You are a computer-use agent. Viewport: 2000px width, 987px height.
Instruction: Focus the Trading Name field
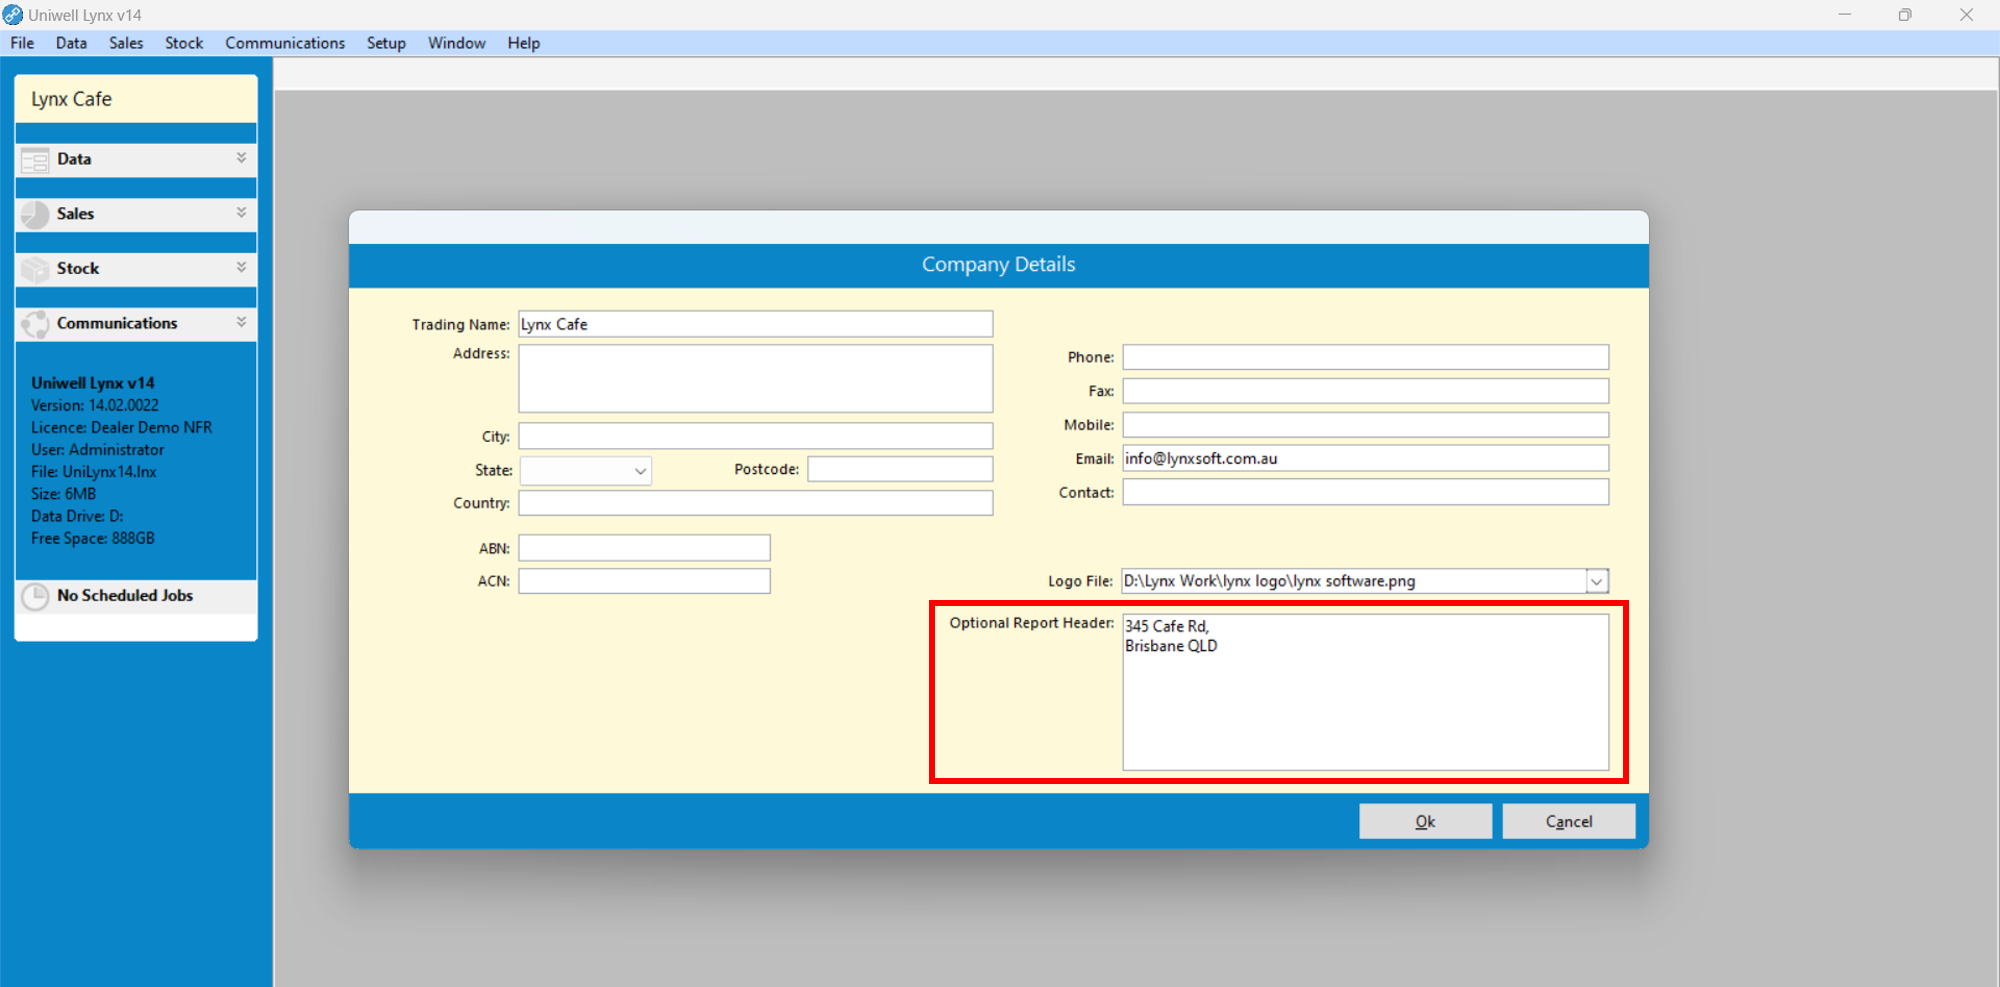755,324
